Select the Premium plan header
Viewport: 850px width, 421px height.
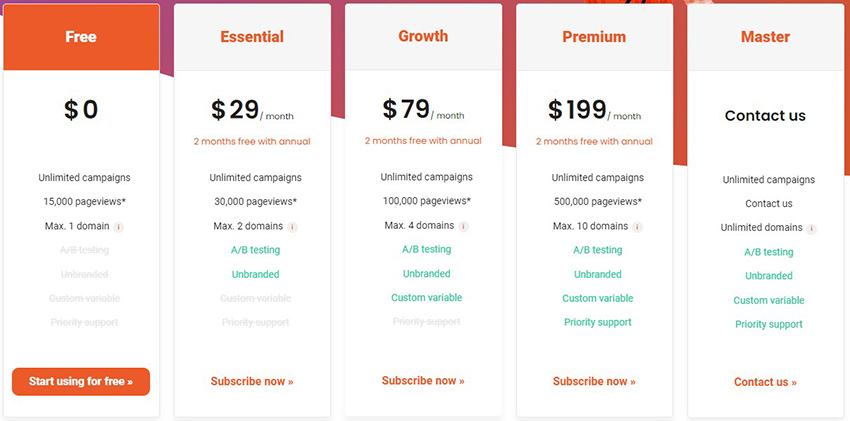pos(594,37)
